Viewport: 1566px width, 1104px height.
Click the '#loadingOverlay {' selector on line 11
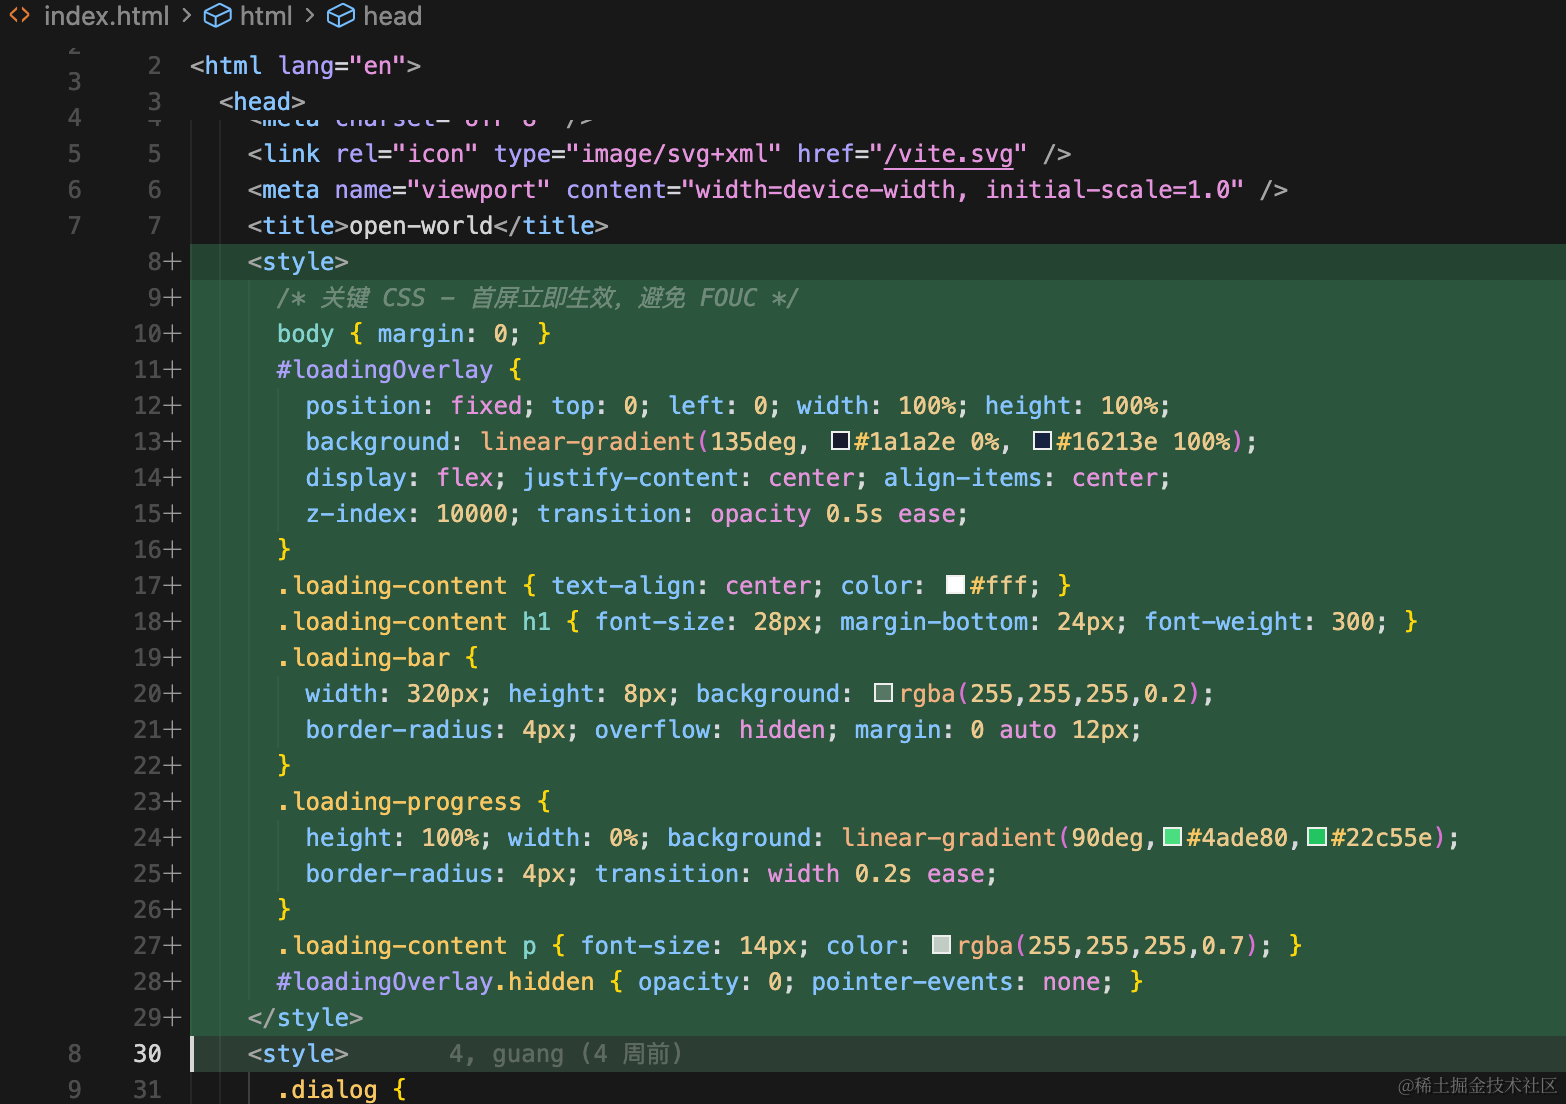(x=399, y=370)
